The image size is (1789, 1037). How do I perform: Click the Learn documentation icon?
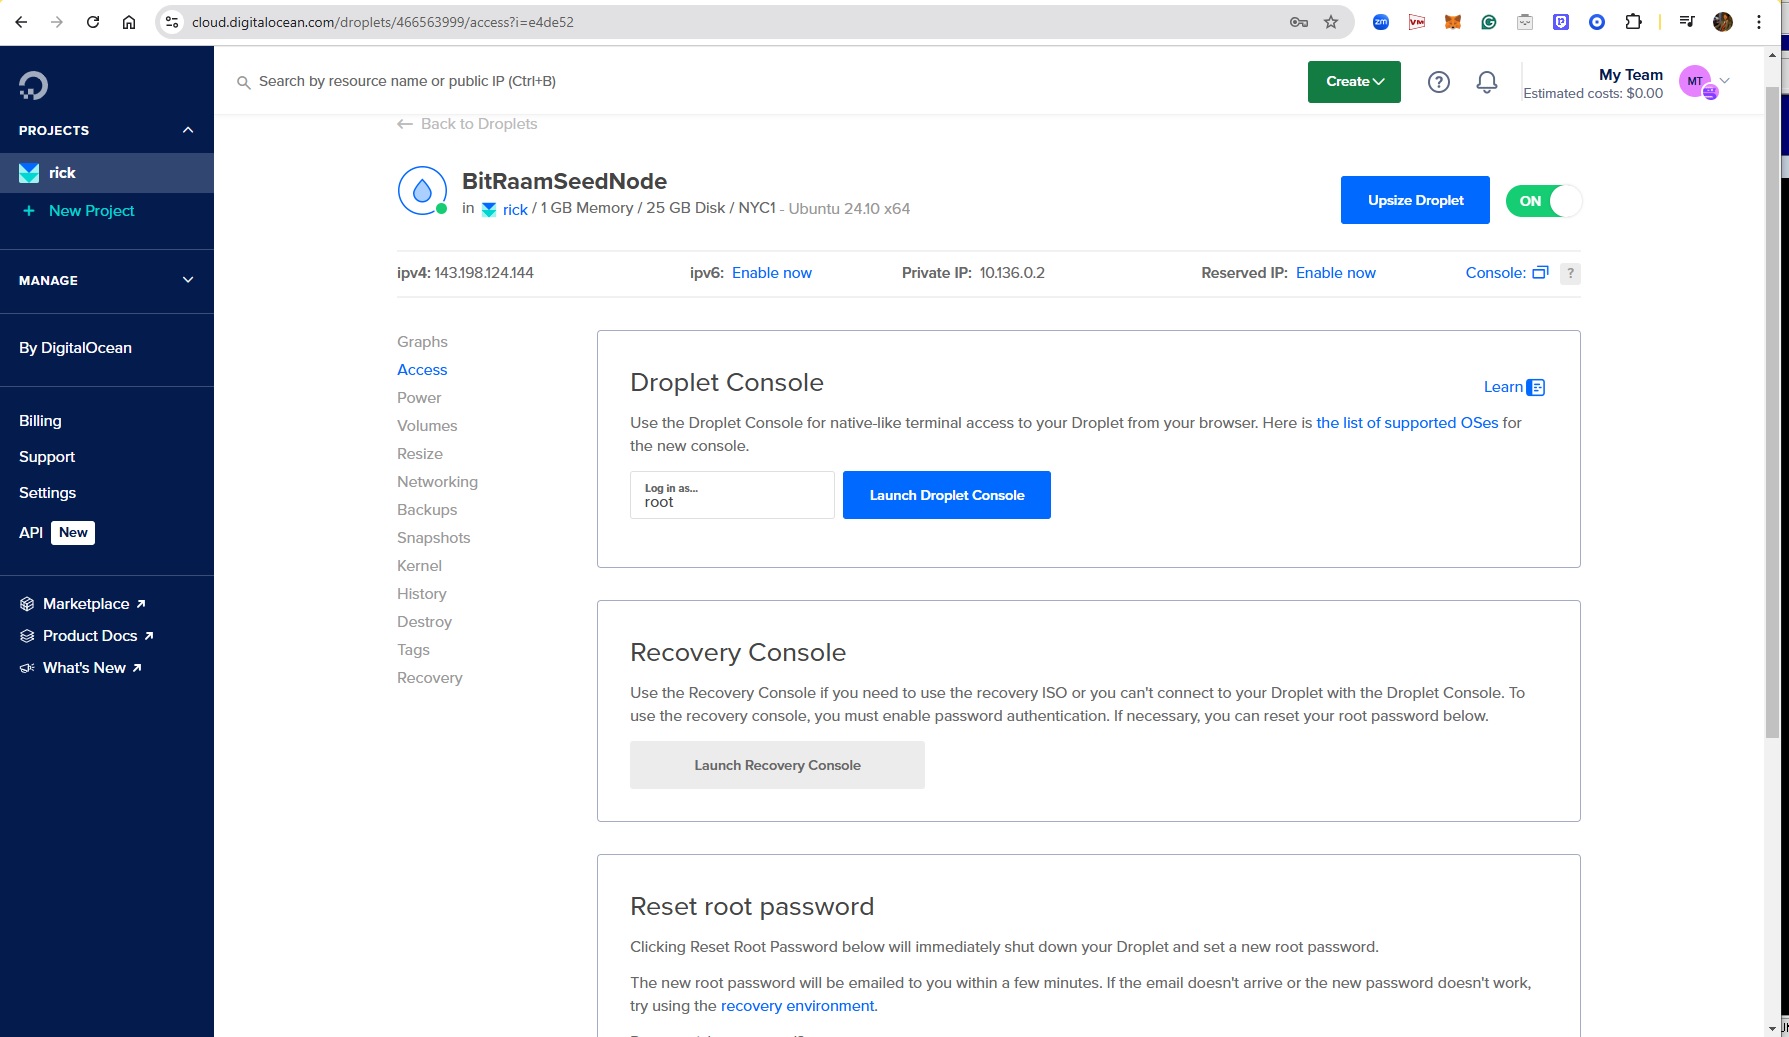click(1536, 387)
